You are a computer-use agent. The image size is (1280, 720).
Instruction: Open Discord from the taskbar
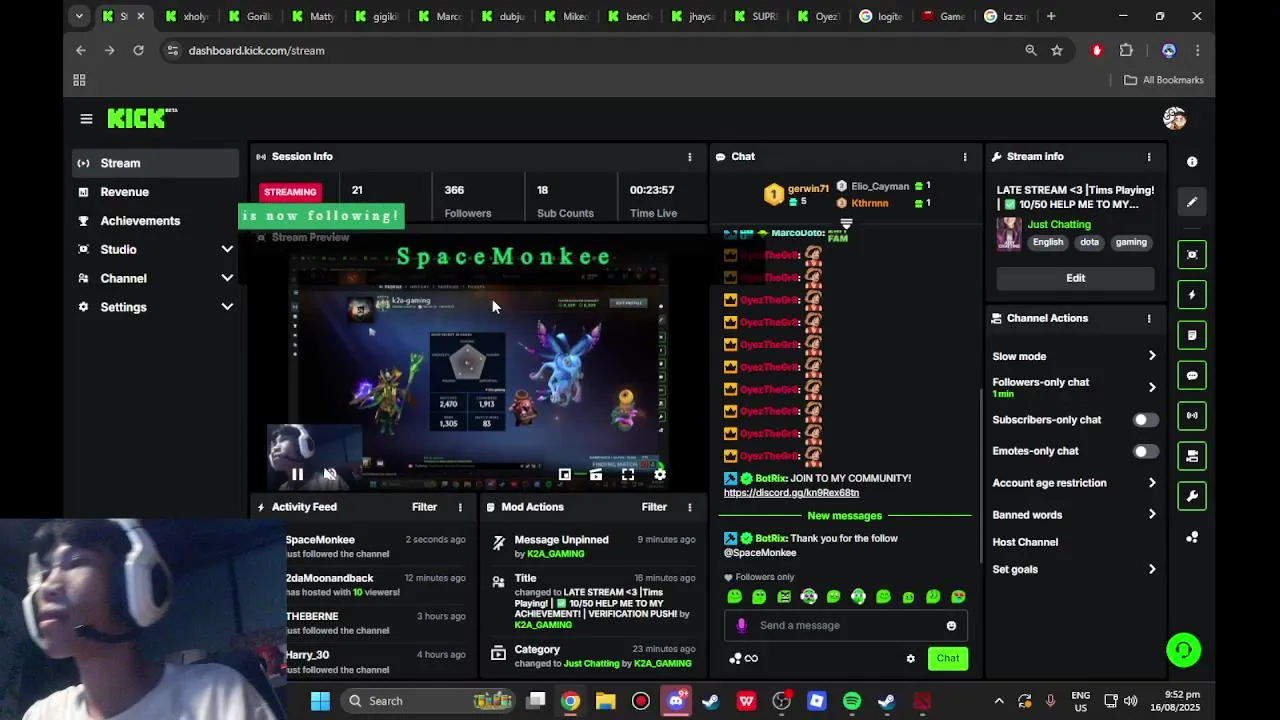pos(676,701)
